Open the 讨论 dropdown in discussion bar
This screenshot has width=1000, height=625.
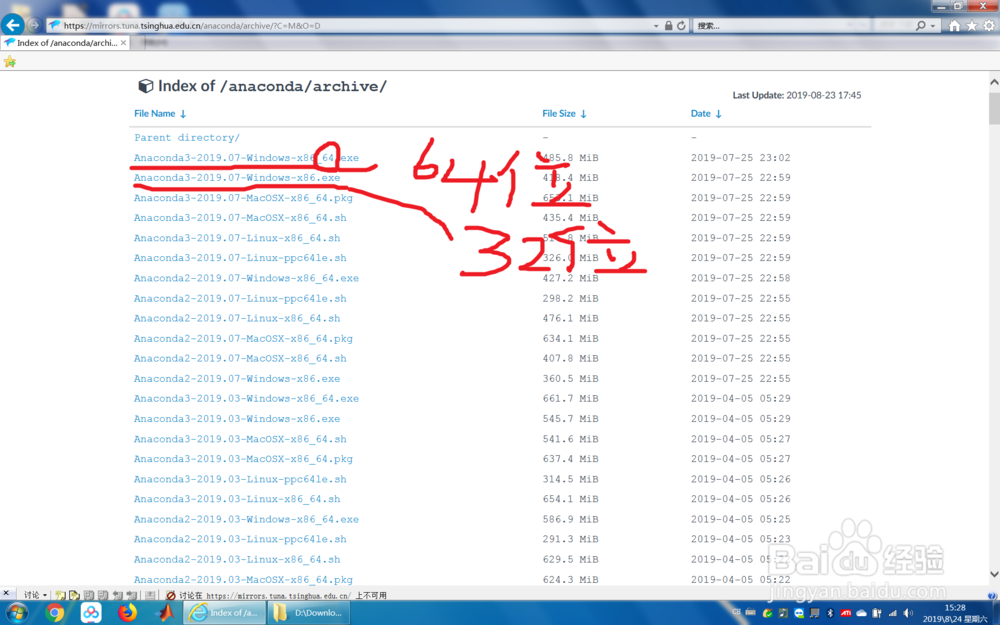click(x=36, y=595)
